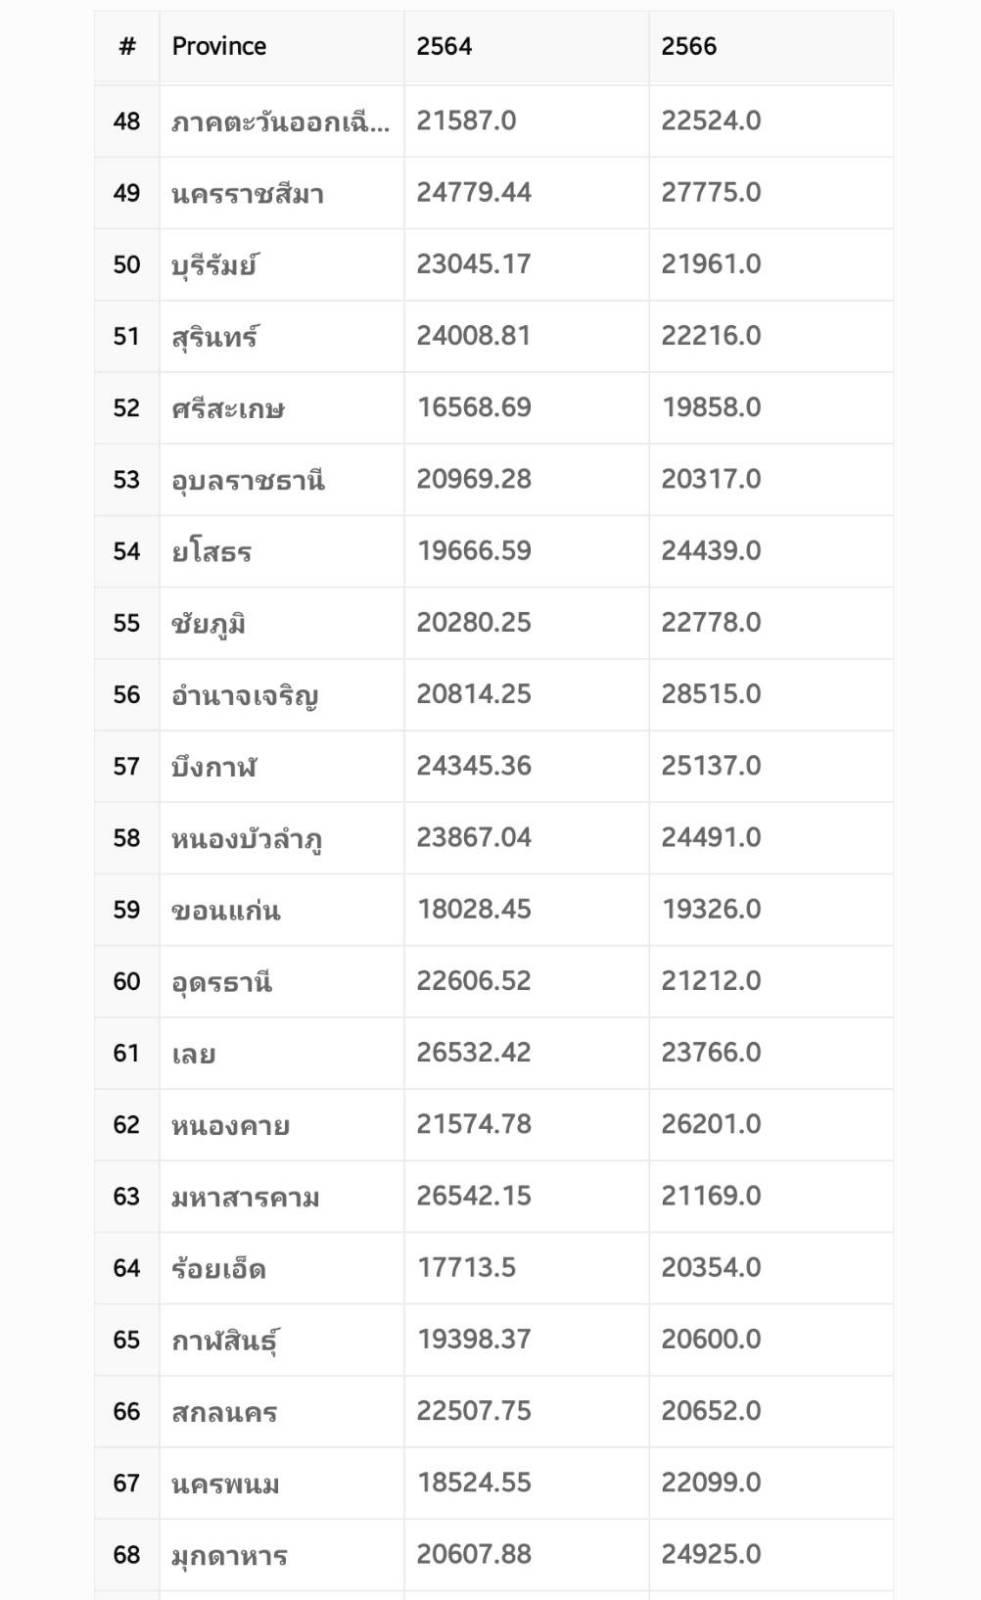Click the truncated ภาคตะวันออกเฉี... province cell
Screen dimensions: 981x1600
280,121
